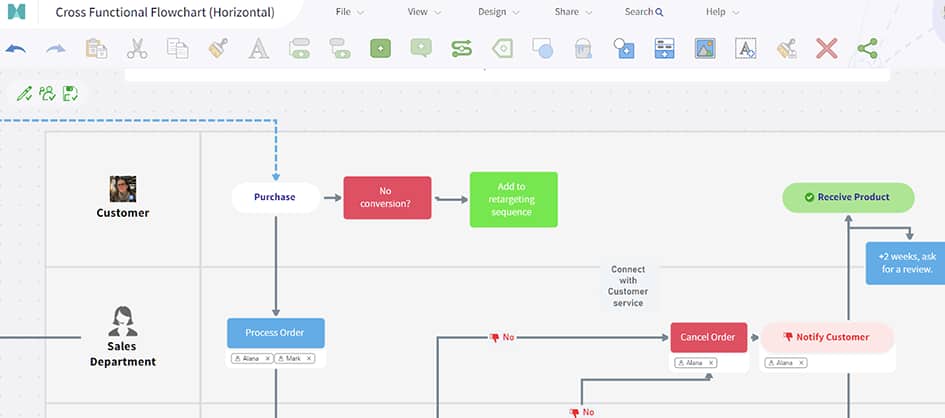Click the green save disk icon

tap(70, 93)
